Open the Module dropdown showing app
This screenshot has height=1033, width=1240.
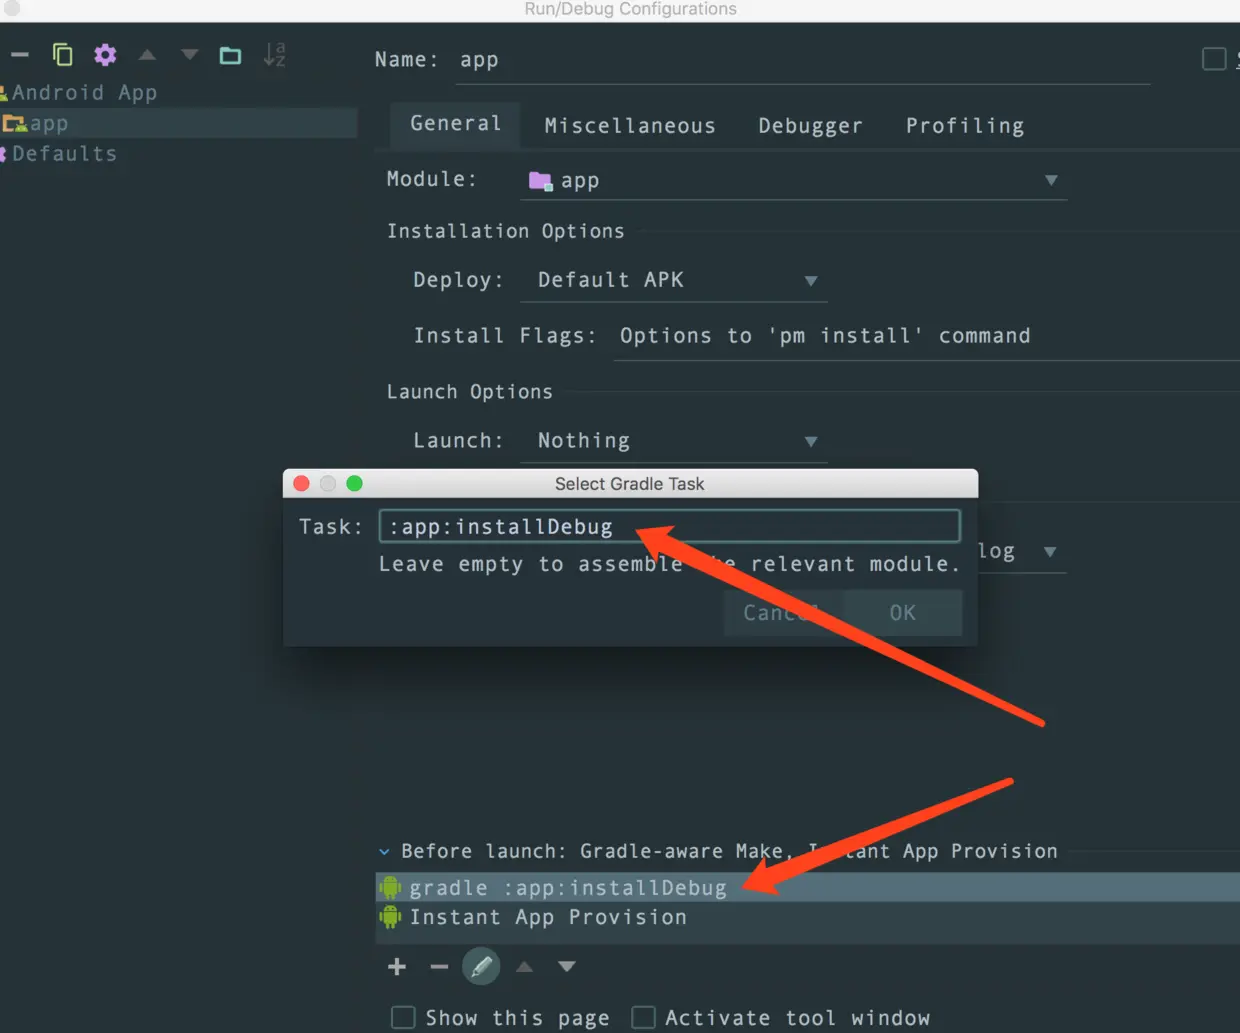click(x=795, y=180)
